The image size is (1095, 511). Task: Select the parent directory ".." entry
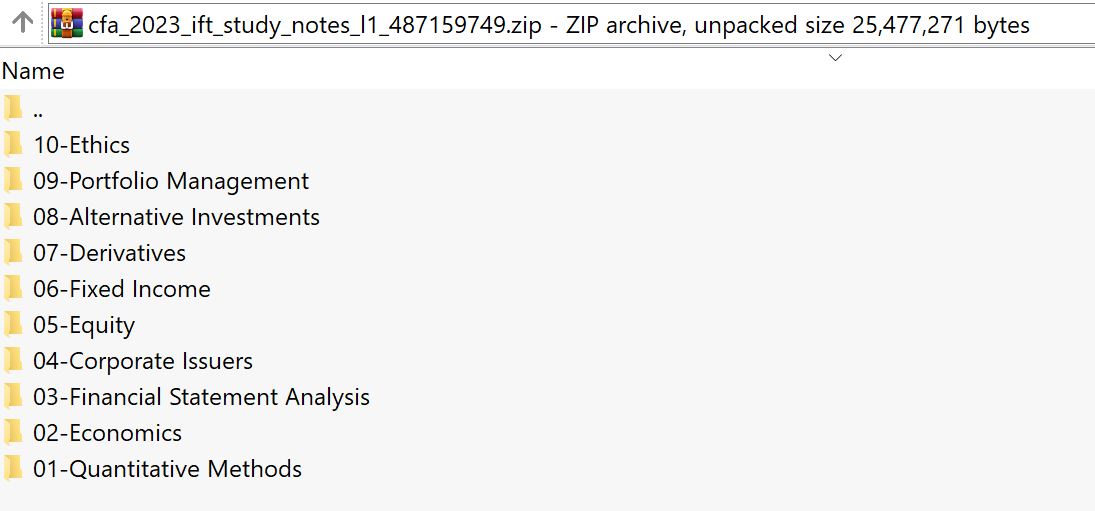coord(38,110)
